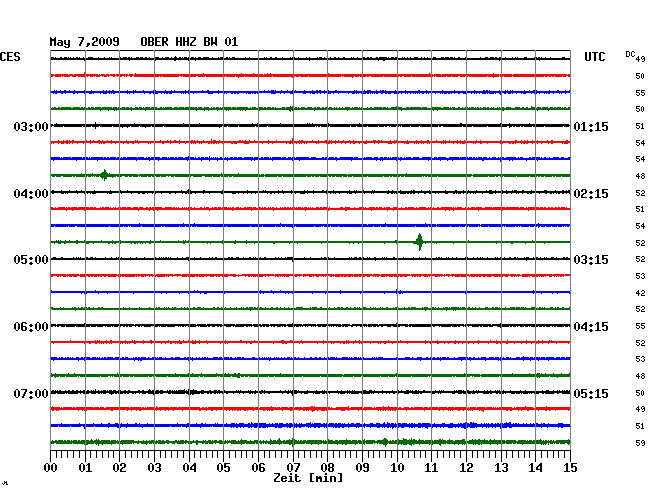Click the "DC" column header label
This screenshot has height=494, width=650.
630,54
